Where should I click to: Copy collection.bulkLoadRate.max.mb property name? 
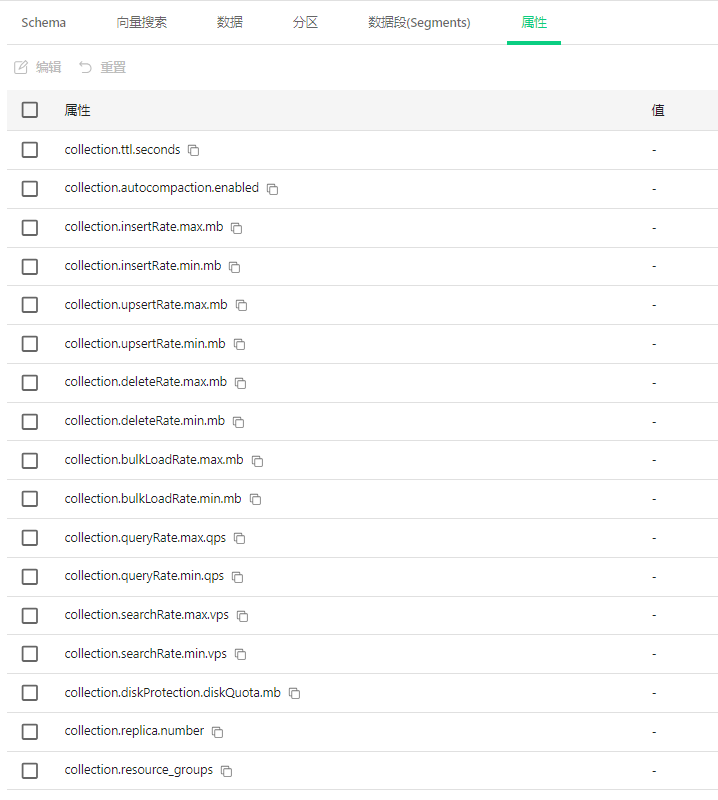(x=257, y=461)
